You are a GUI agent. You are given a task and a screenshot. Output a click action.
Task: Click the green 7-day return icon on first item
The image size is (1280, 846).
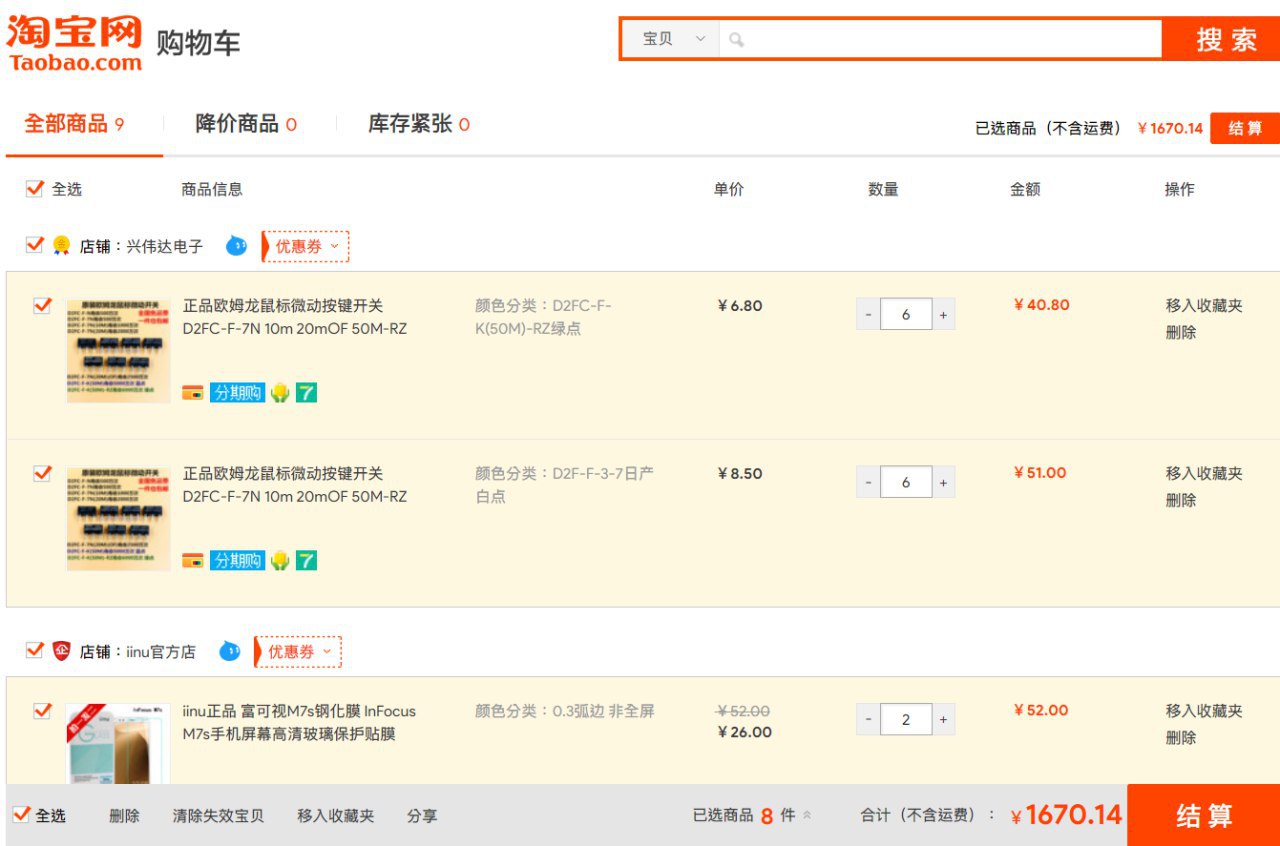pos(306,393)
